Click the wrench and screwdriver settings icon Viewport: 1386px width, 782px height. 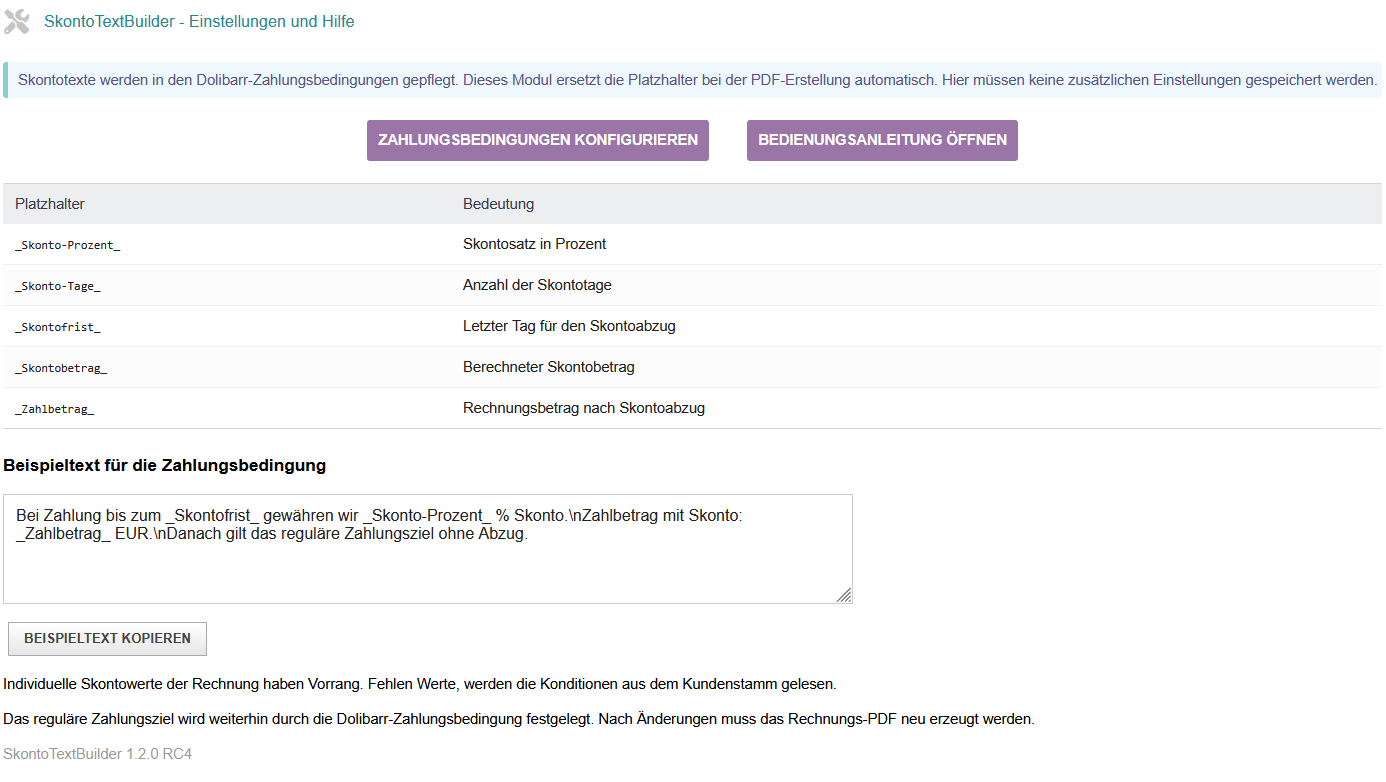pos(17,21)
